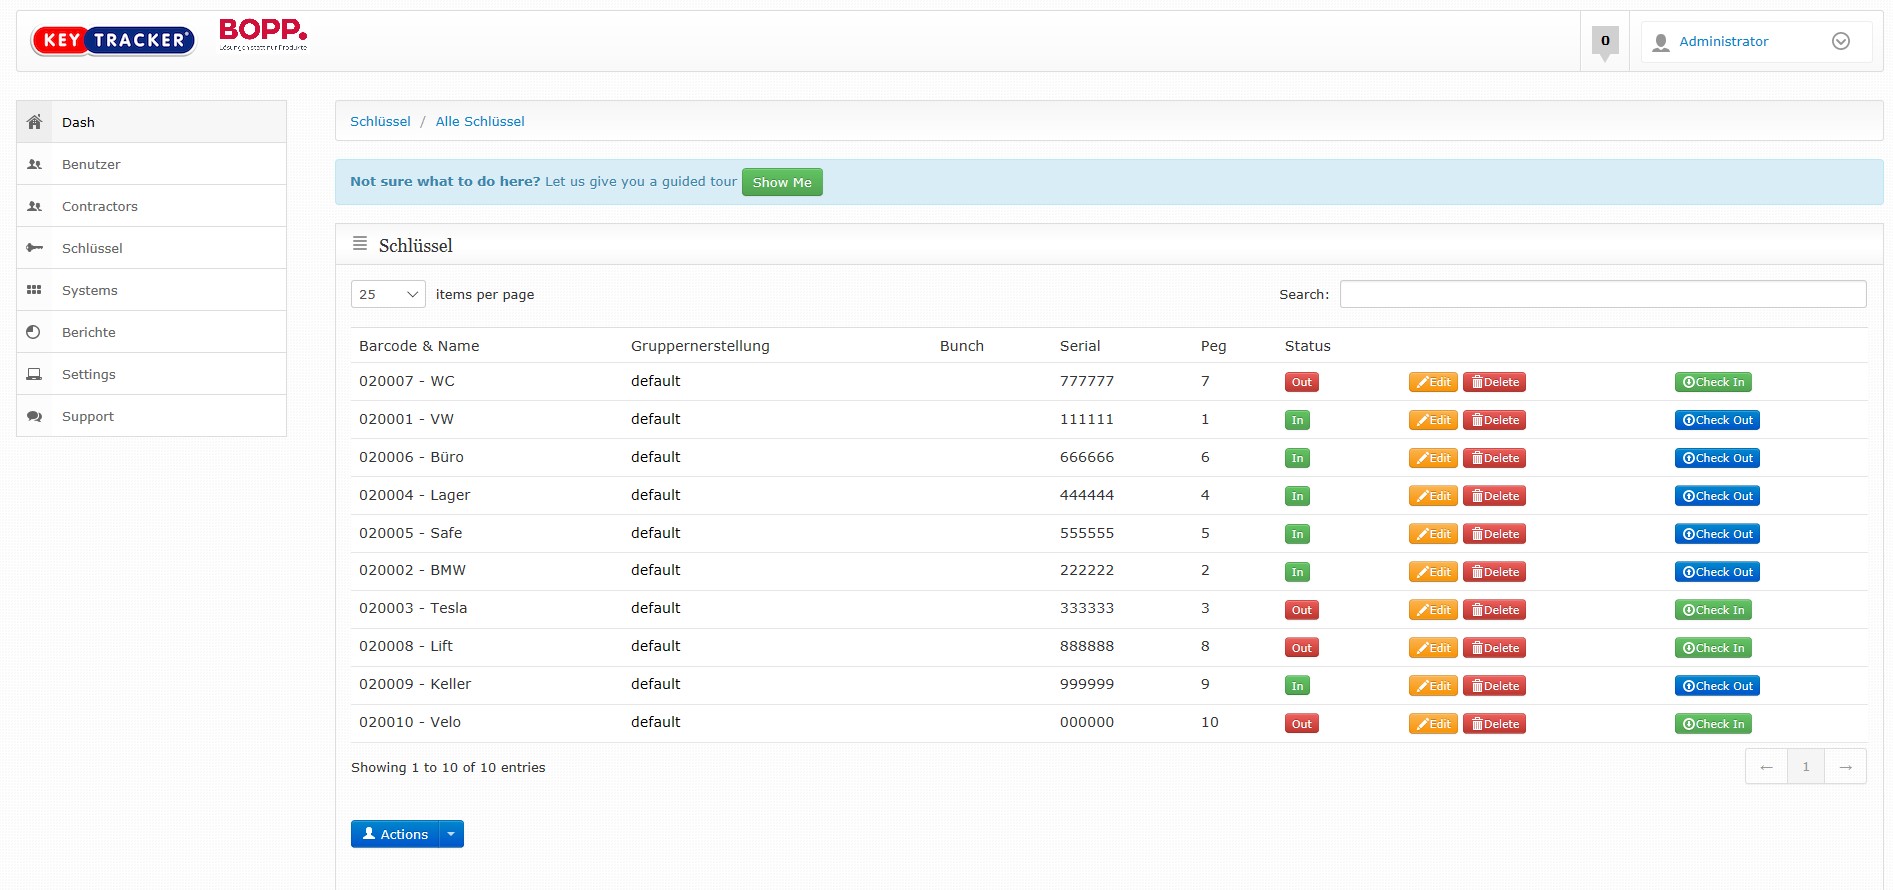Edit key 020010 - Velo
This screenshot has width=1893, height=890.
click(x=1433, y=724)
